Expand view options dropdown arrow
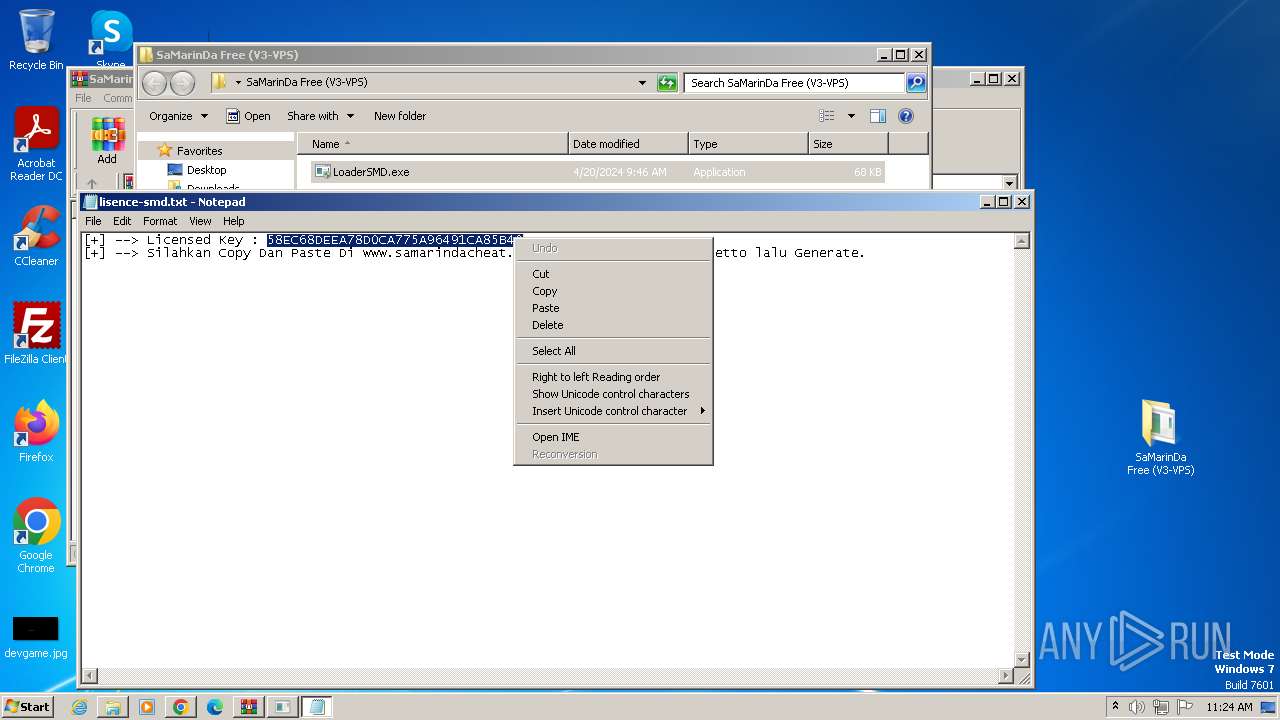The width and height of the screenshot is (1280, 720). pyautogui.click(x=851, y=116)
